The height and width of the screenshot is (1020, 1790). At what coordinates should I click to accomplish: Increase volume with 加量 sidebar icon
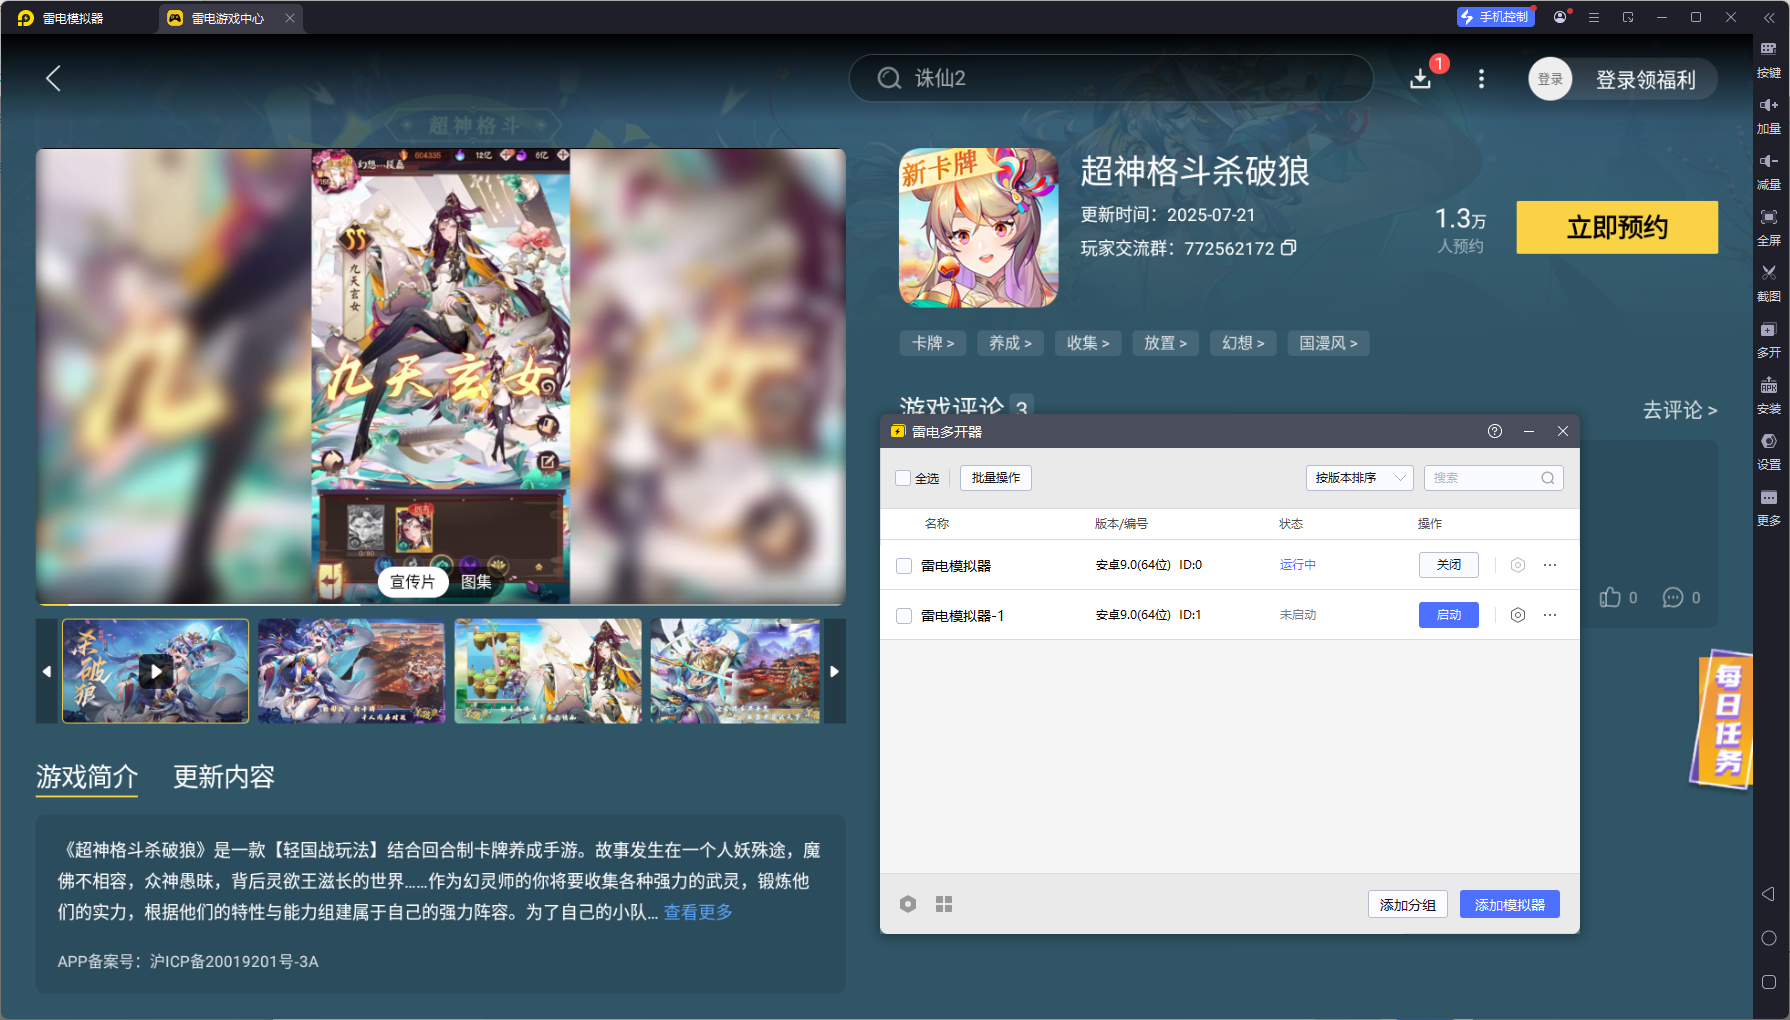(x=1769, y=115)
